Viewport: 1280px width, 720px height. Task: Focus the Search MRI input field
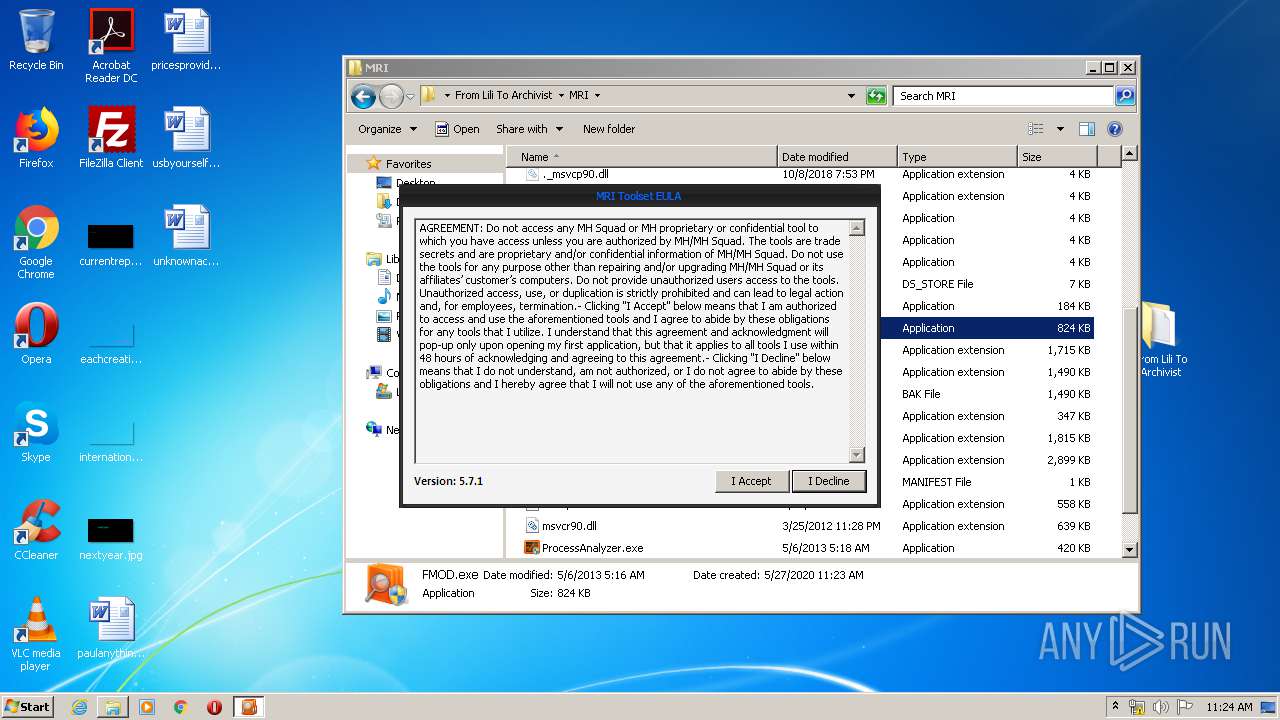(x=1003, y=96)
